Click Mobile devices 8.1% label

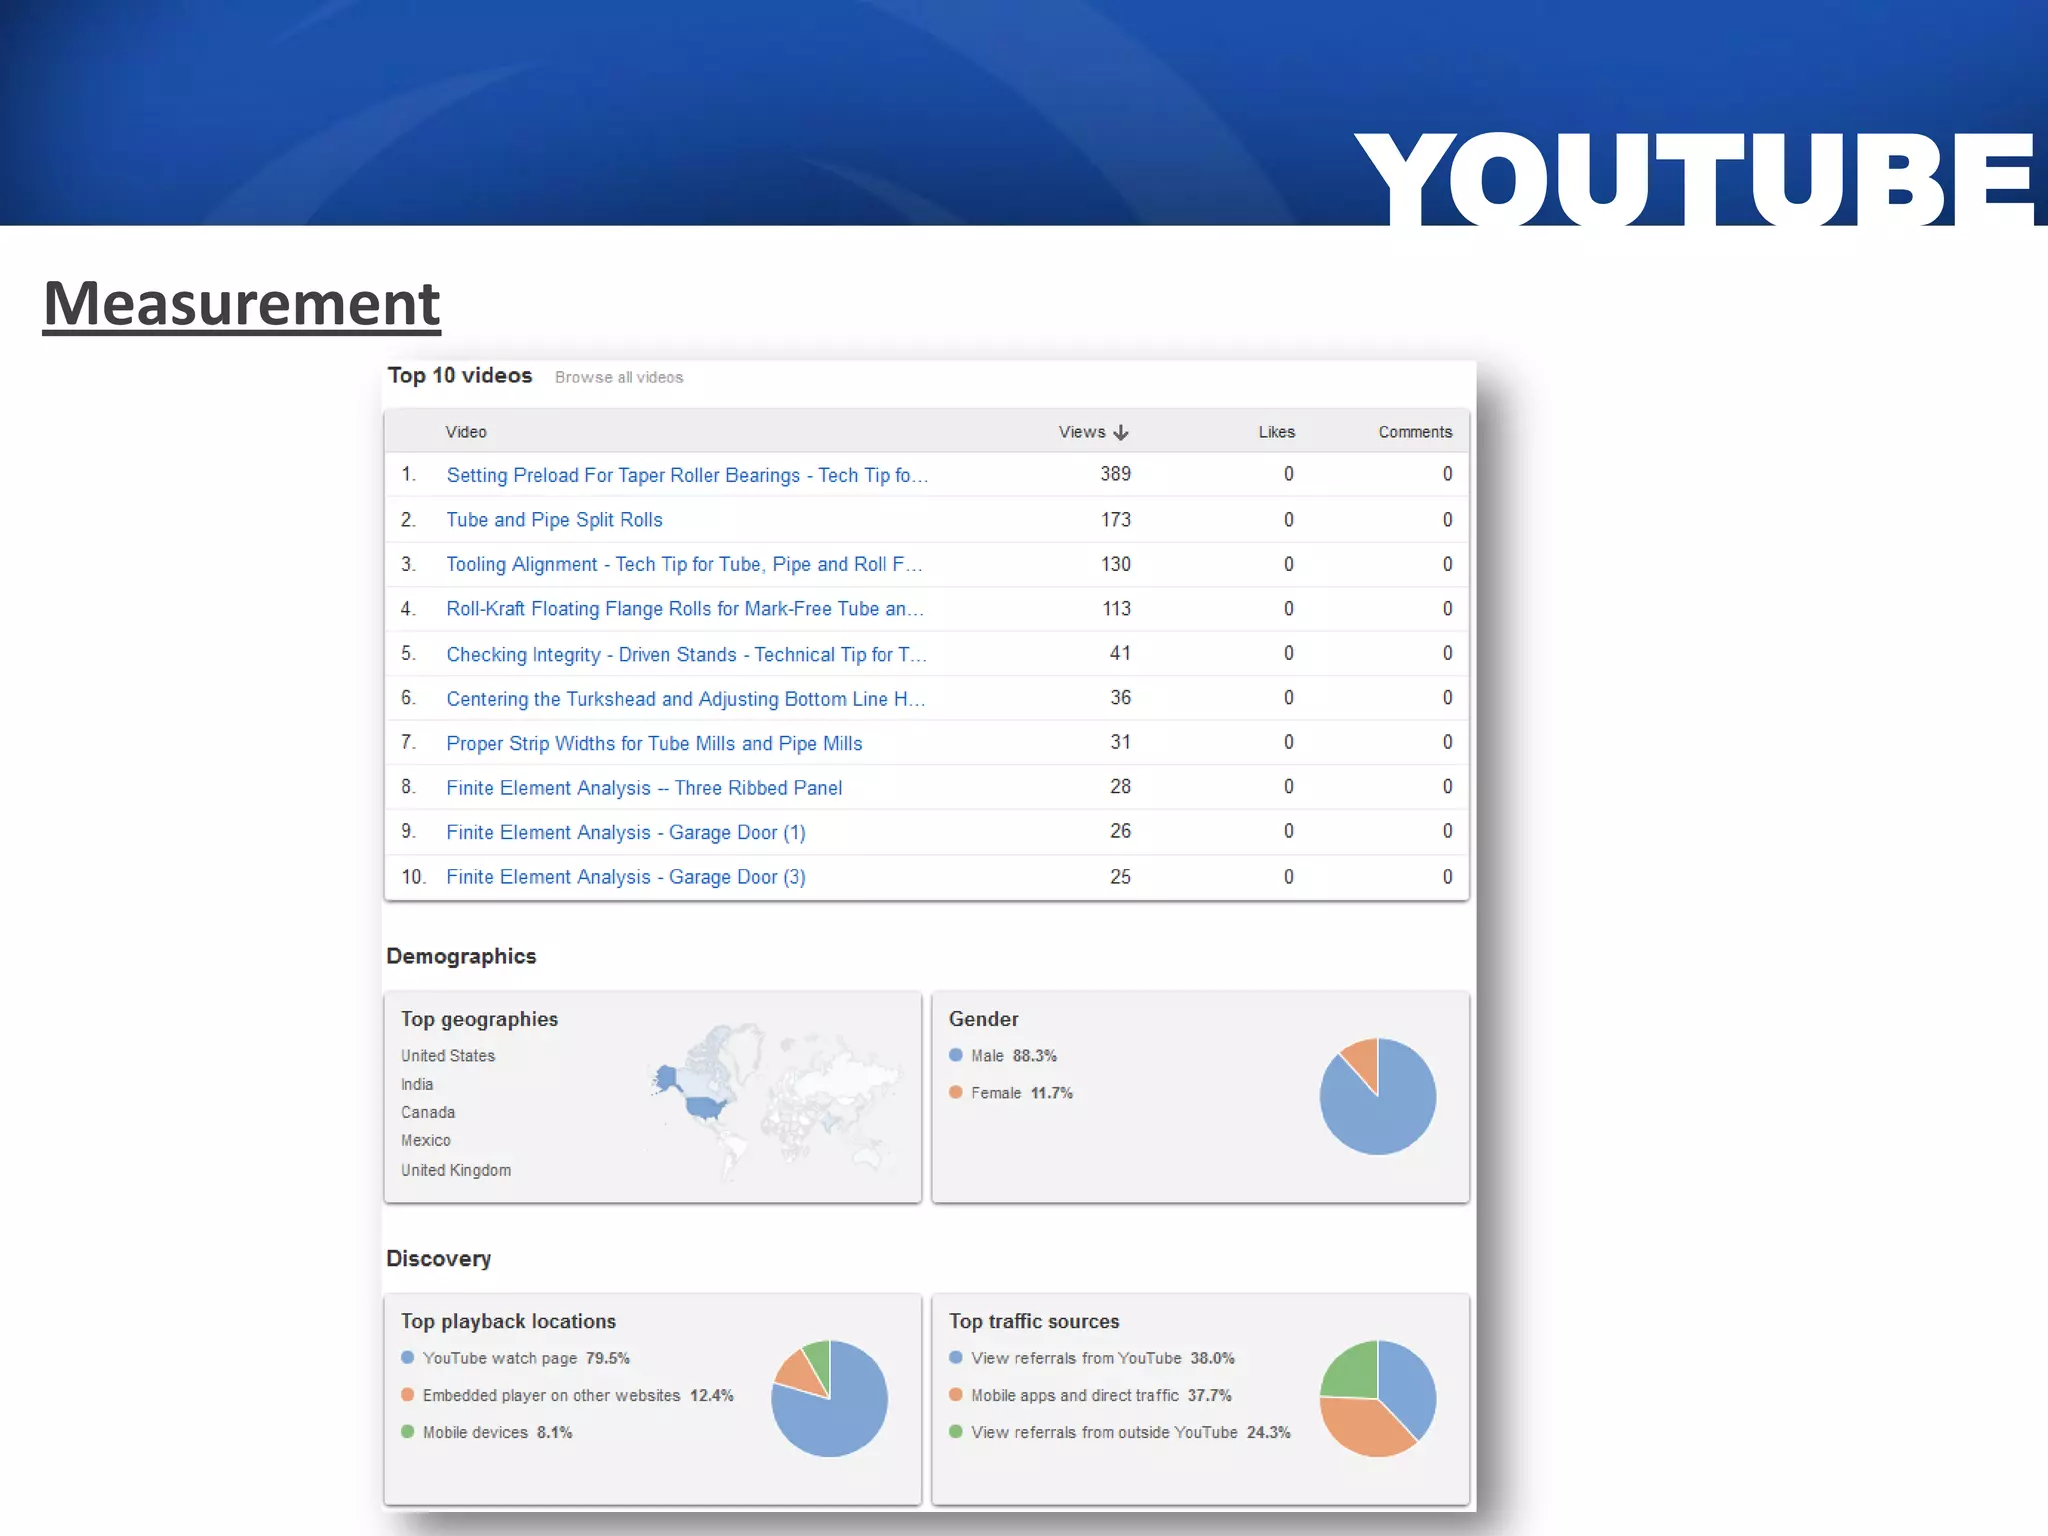[x=497, y=1432]
